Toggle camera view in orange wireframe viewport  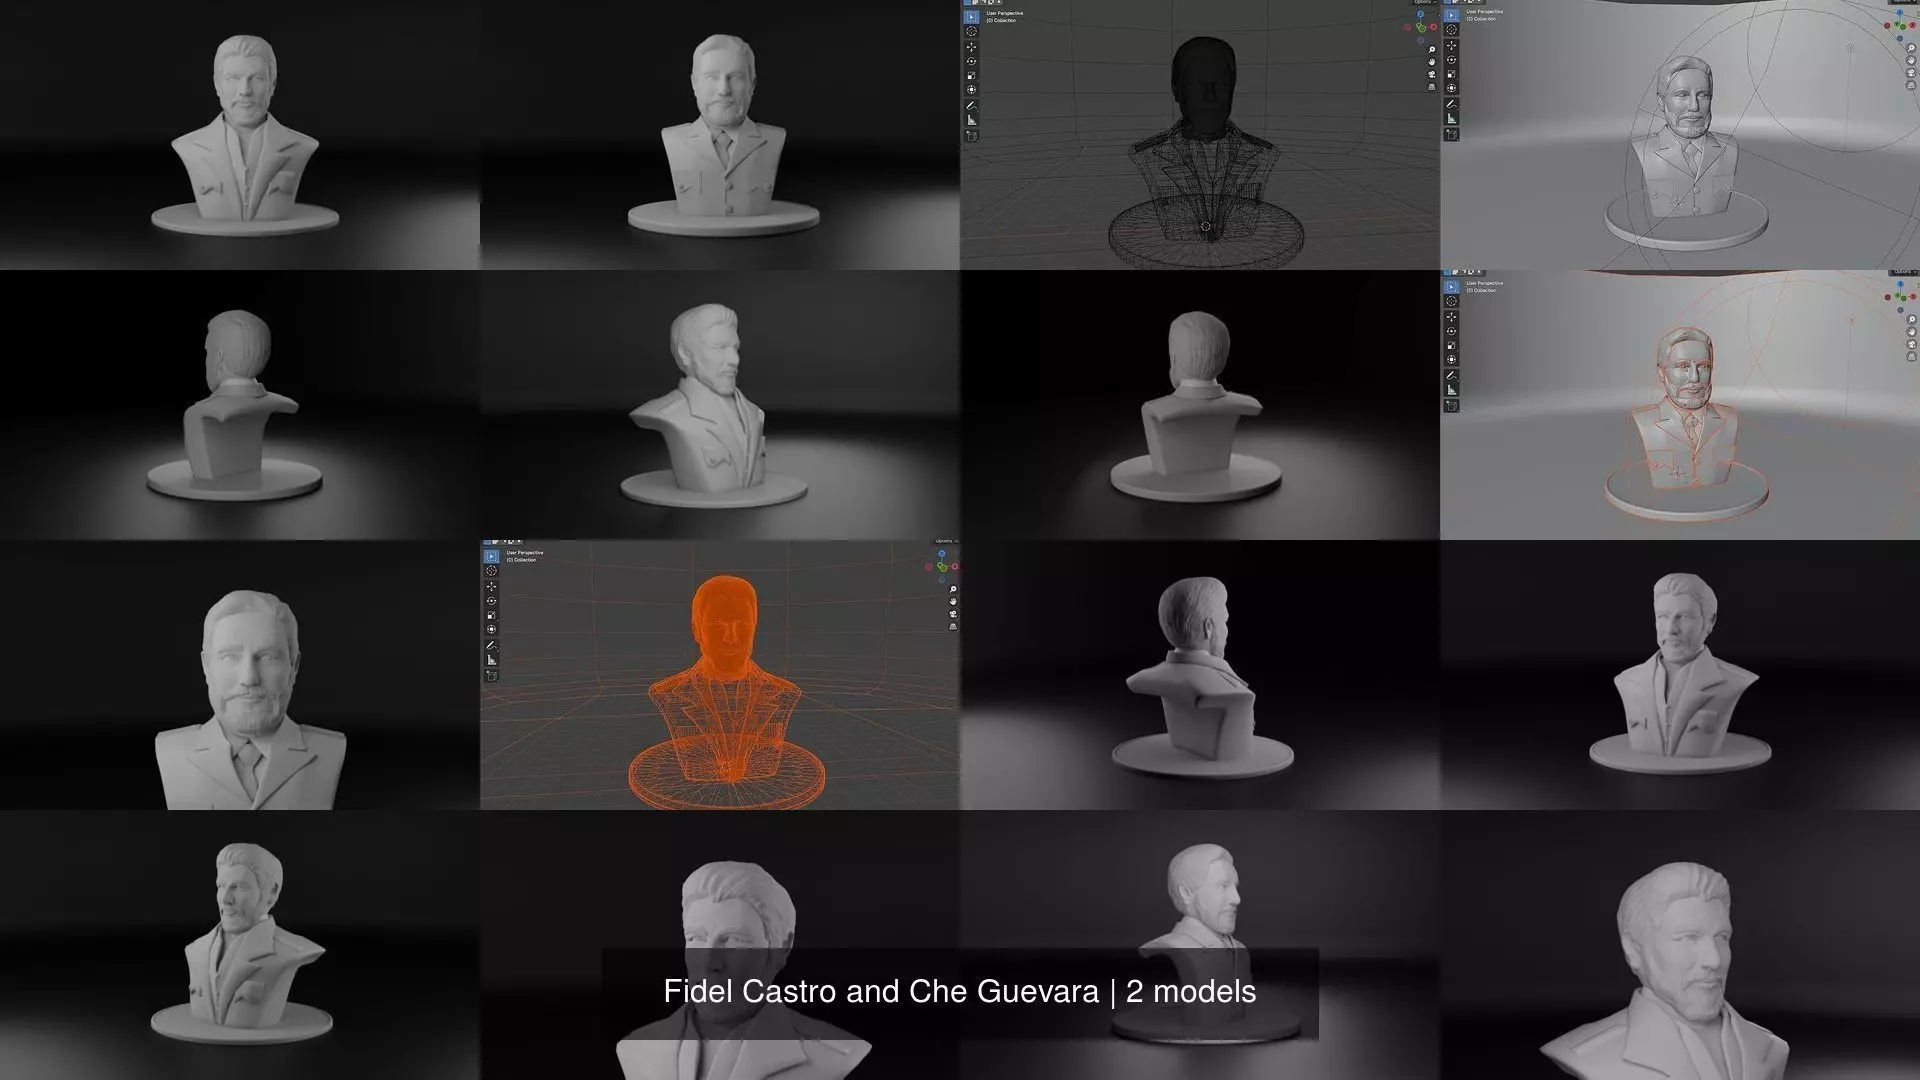coord(952,614)
